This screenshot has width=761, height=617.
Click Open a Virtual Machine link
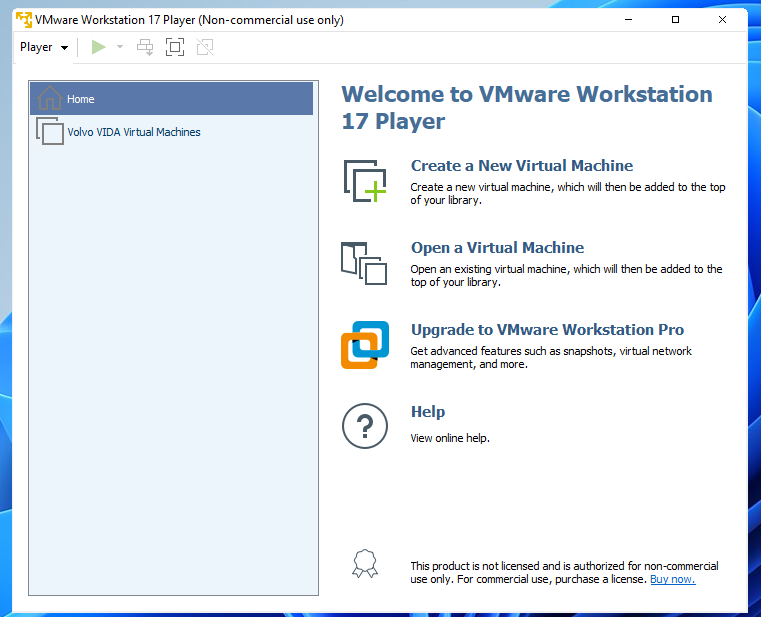[x=497, y=248]
